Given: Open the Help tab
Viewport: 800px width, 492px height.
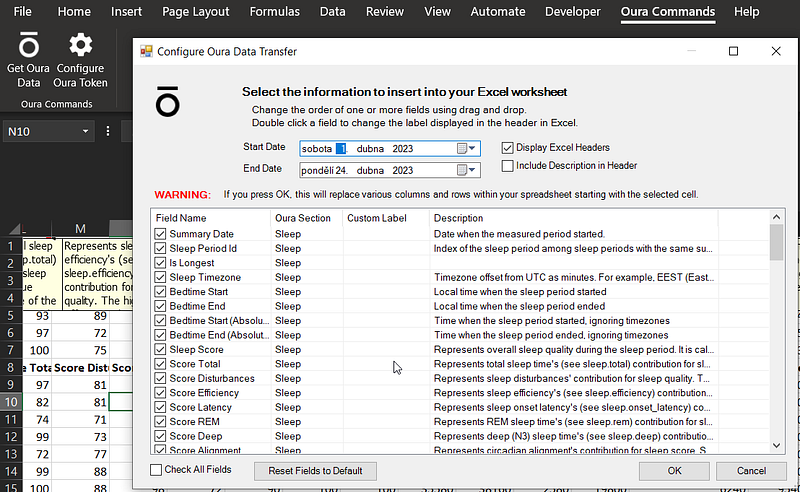Looking at the screenshot, I should [x=746, y=11].
